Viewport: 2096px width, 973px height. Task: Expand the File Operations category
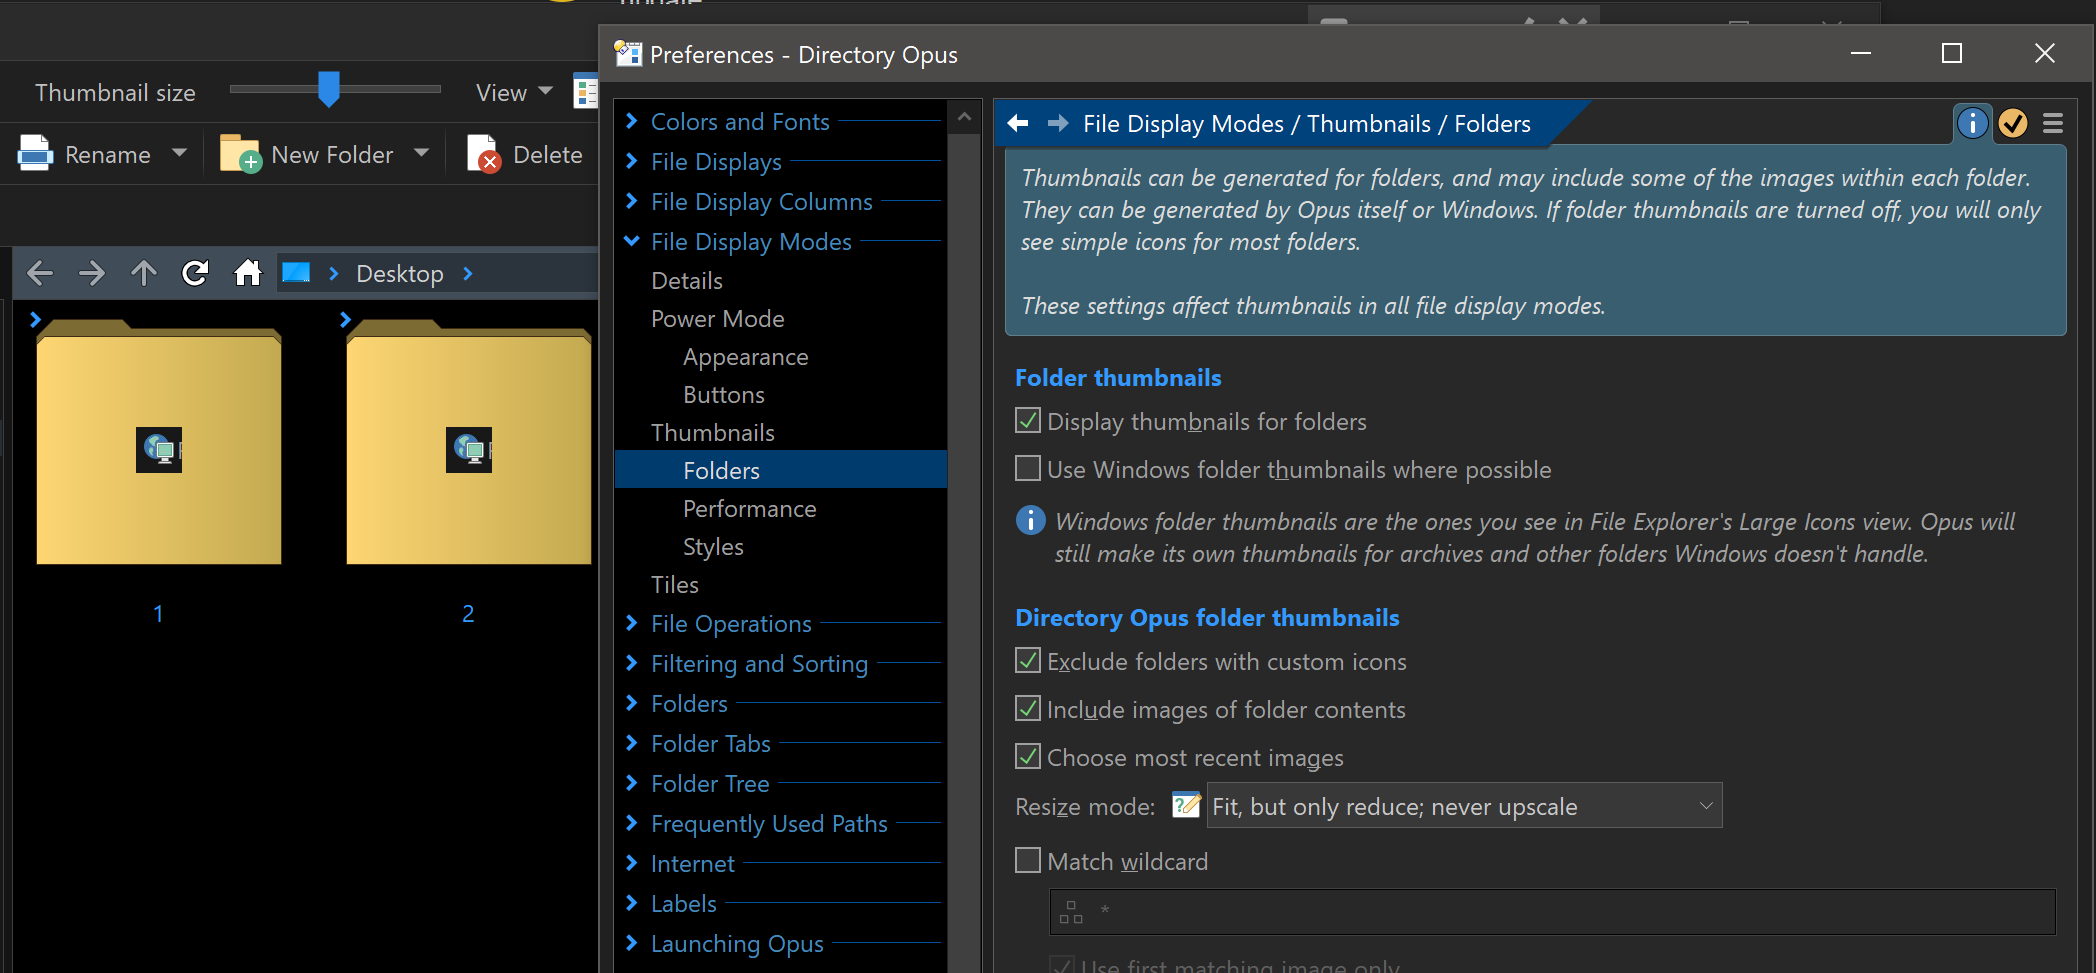pos(632,623)
